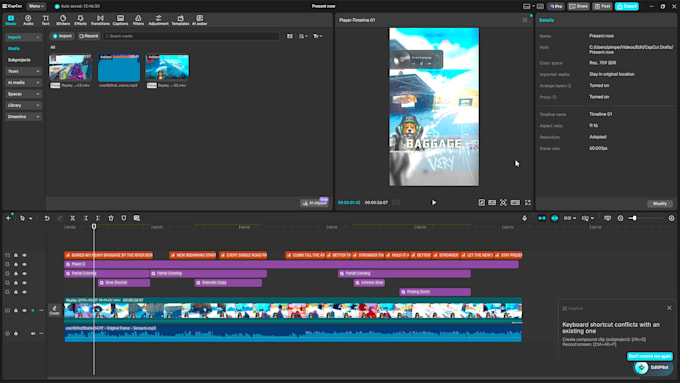The width and height of the screenshot is (680, 383).
Task: Click the Split clip icon in timeline toolbar
Action: point(72,218)
